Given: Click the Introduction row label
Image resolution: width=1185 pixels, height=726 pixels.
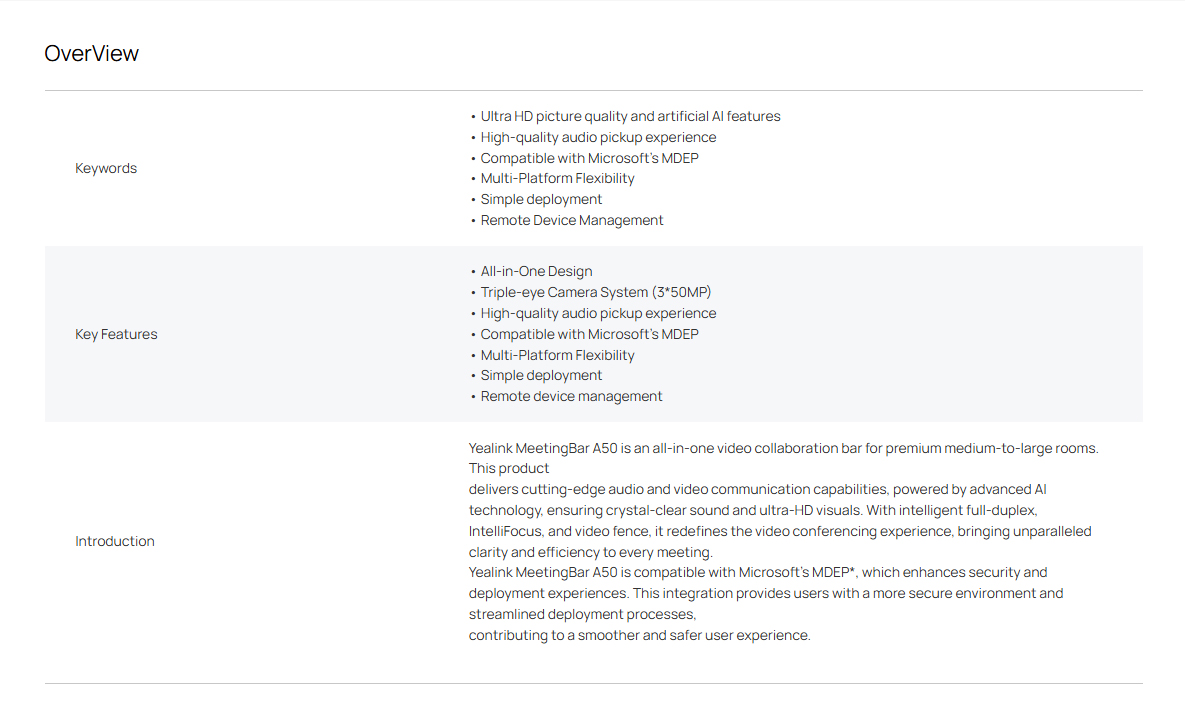Looking at the screenshot, I should (x=115, y=541).
